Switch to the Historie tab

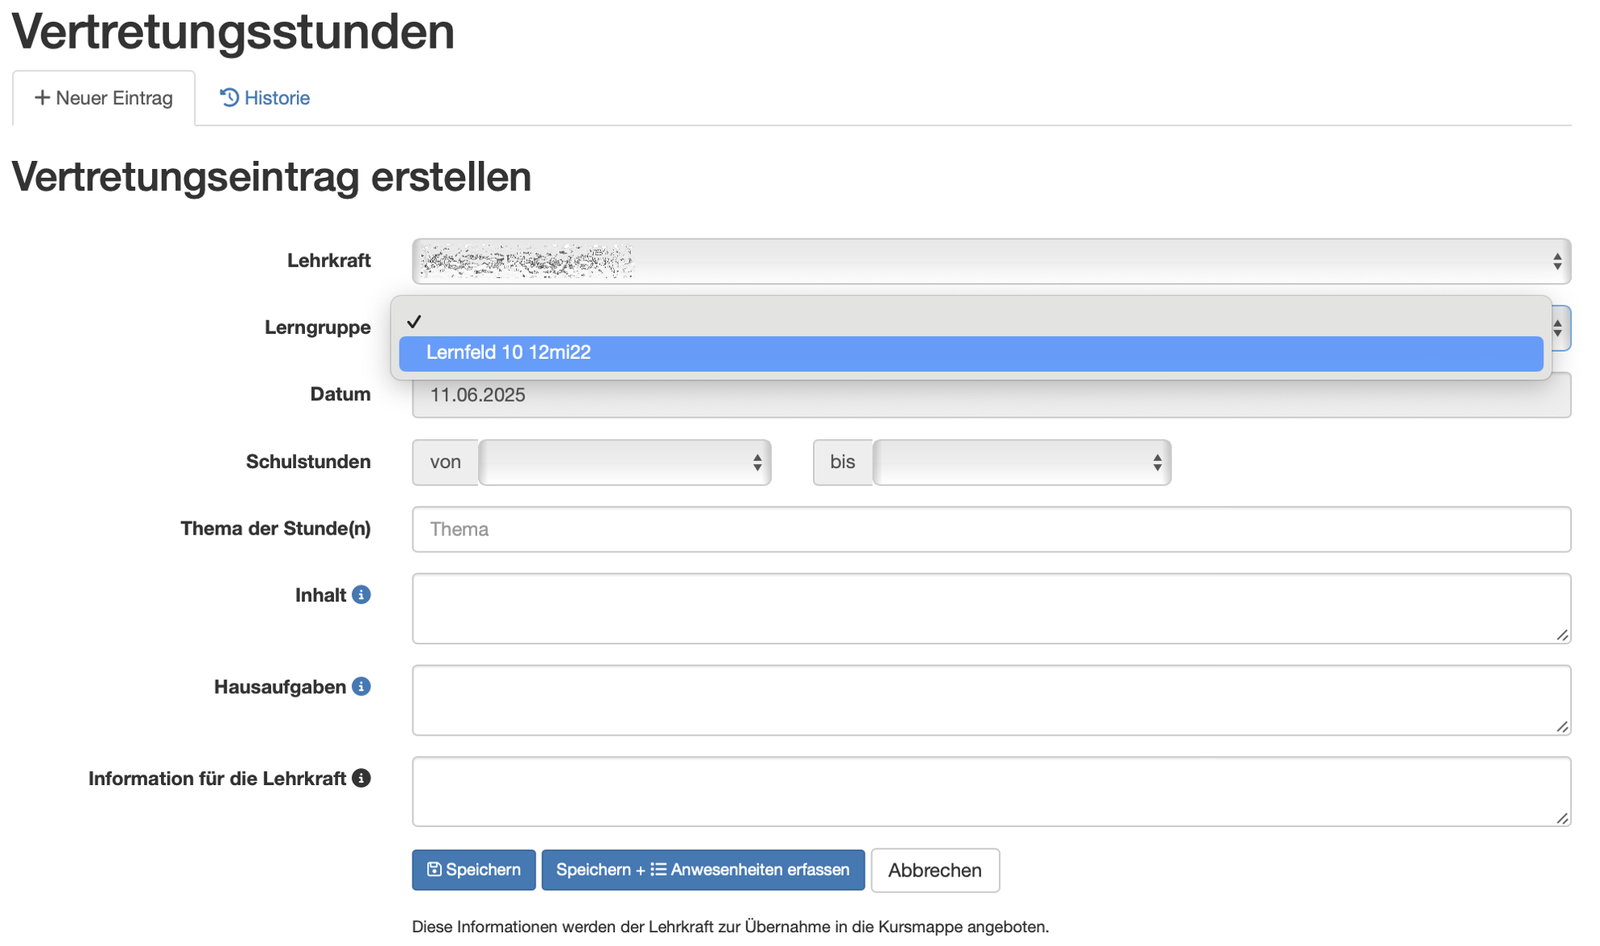pyautogui.click(x=265, y=98)
